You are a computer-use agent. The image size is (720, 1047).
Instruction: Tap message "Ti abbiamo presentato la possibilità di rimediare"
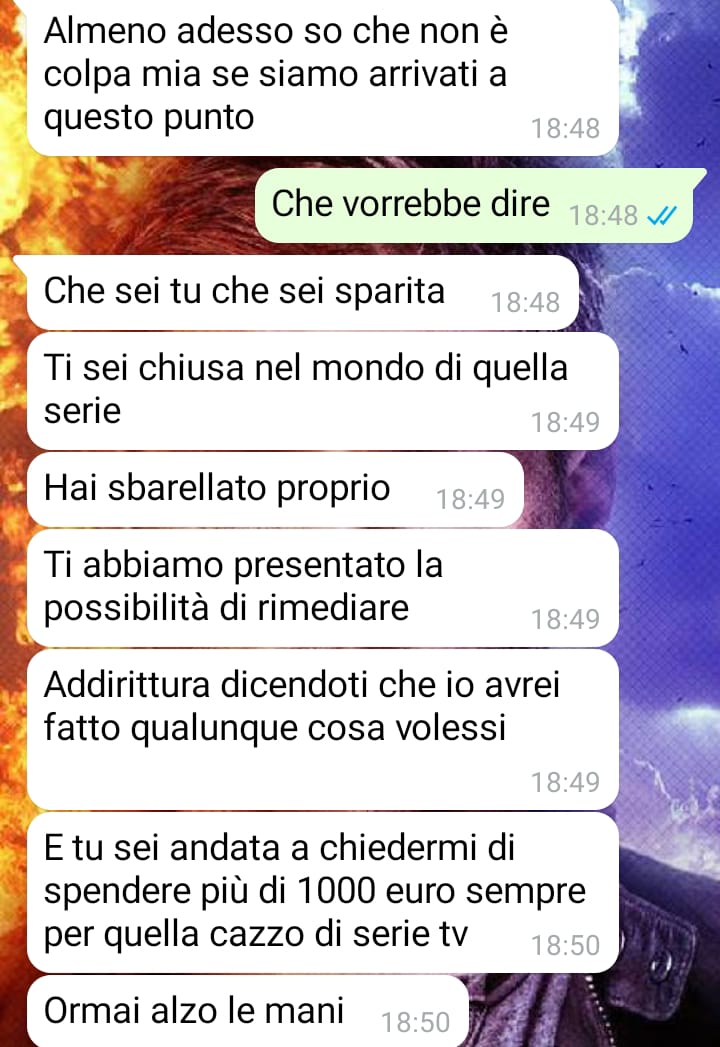pyautogui.click(x=323, y=588)
